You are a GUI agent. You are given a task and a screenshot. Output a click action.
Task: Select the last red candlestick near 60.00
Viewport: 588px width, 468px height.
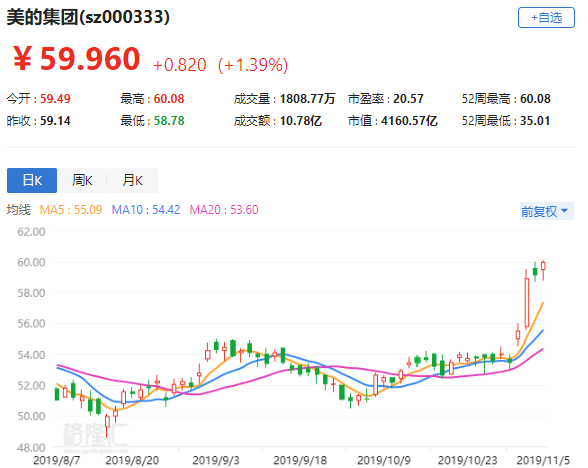click(543, 267)
